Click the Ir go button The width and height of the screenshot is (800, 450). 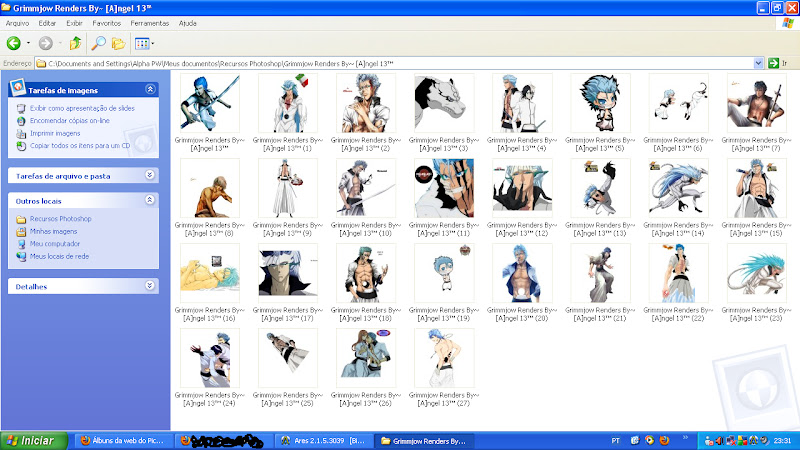click(779, 63)
